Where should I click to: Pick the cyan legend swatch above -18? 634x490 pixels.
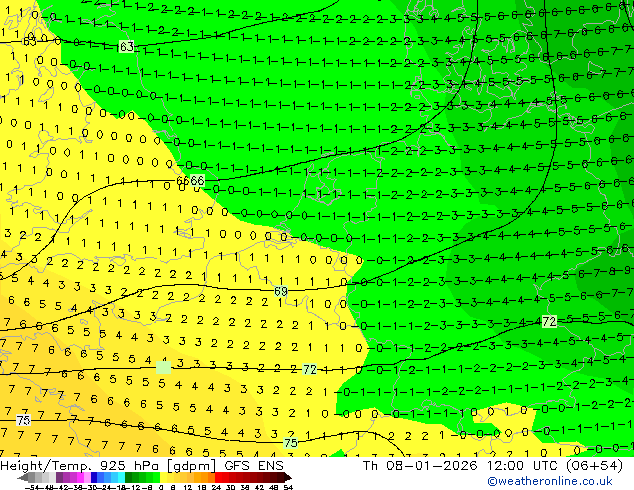point(121,477)
